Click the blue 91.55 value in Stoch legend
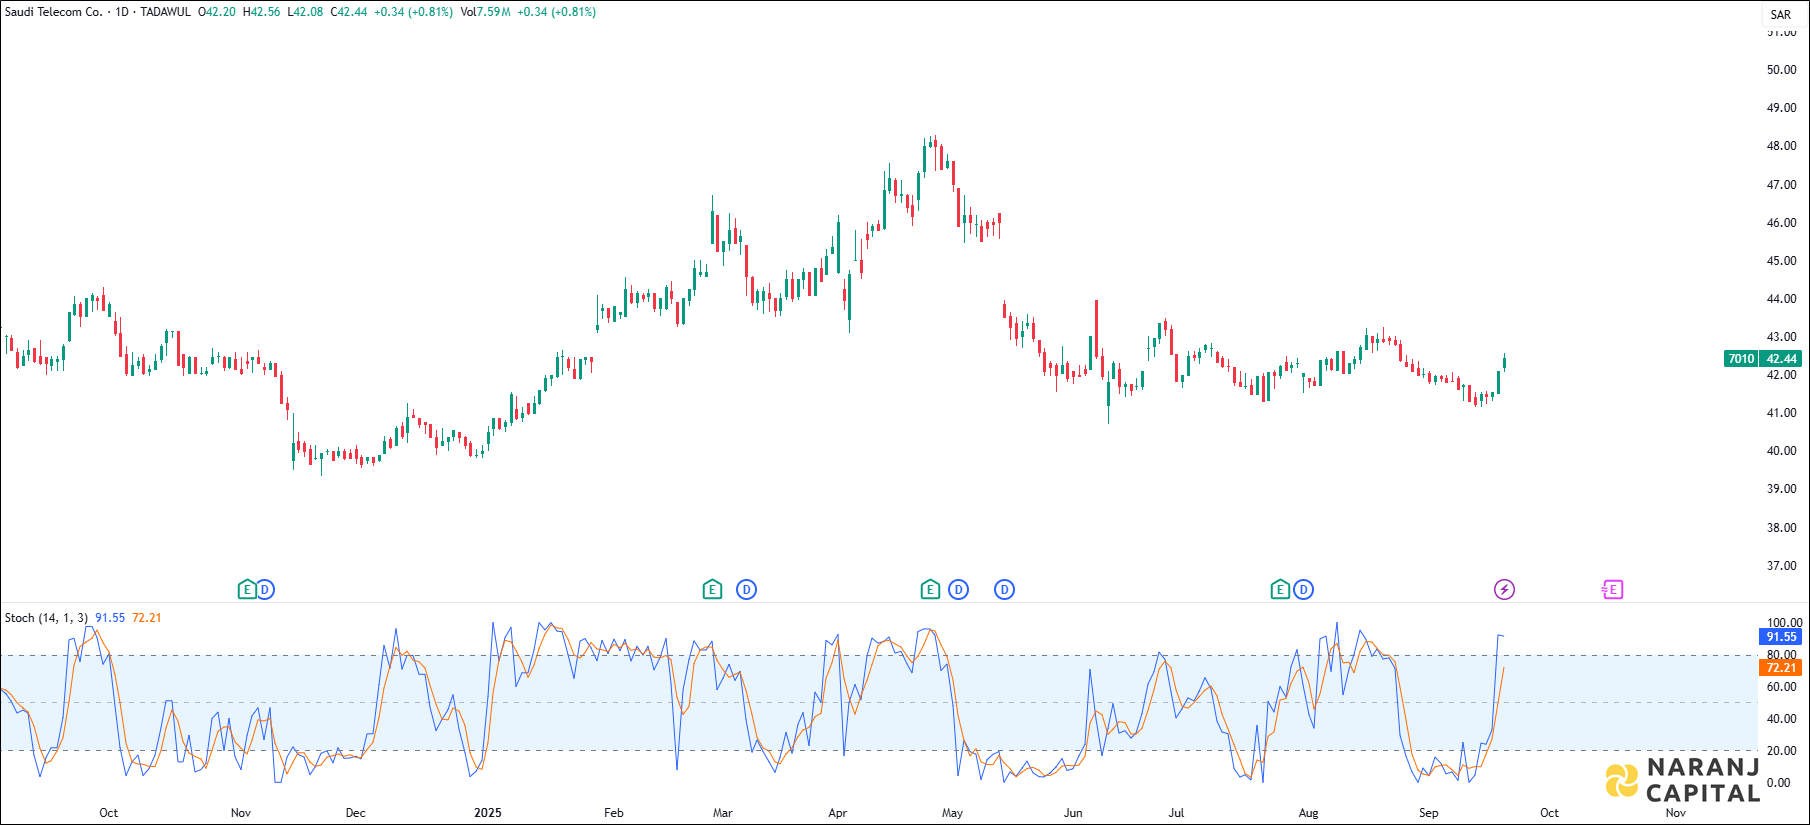This screenshot has height=825, width=1810. pyautogui.click(x=110, y=618)
